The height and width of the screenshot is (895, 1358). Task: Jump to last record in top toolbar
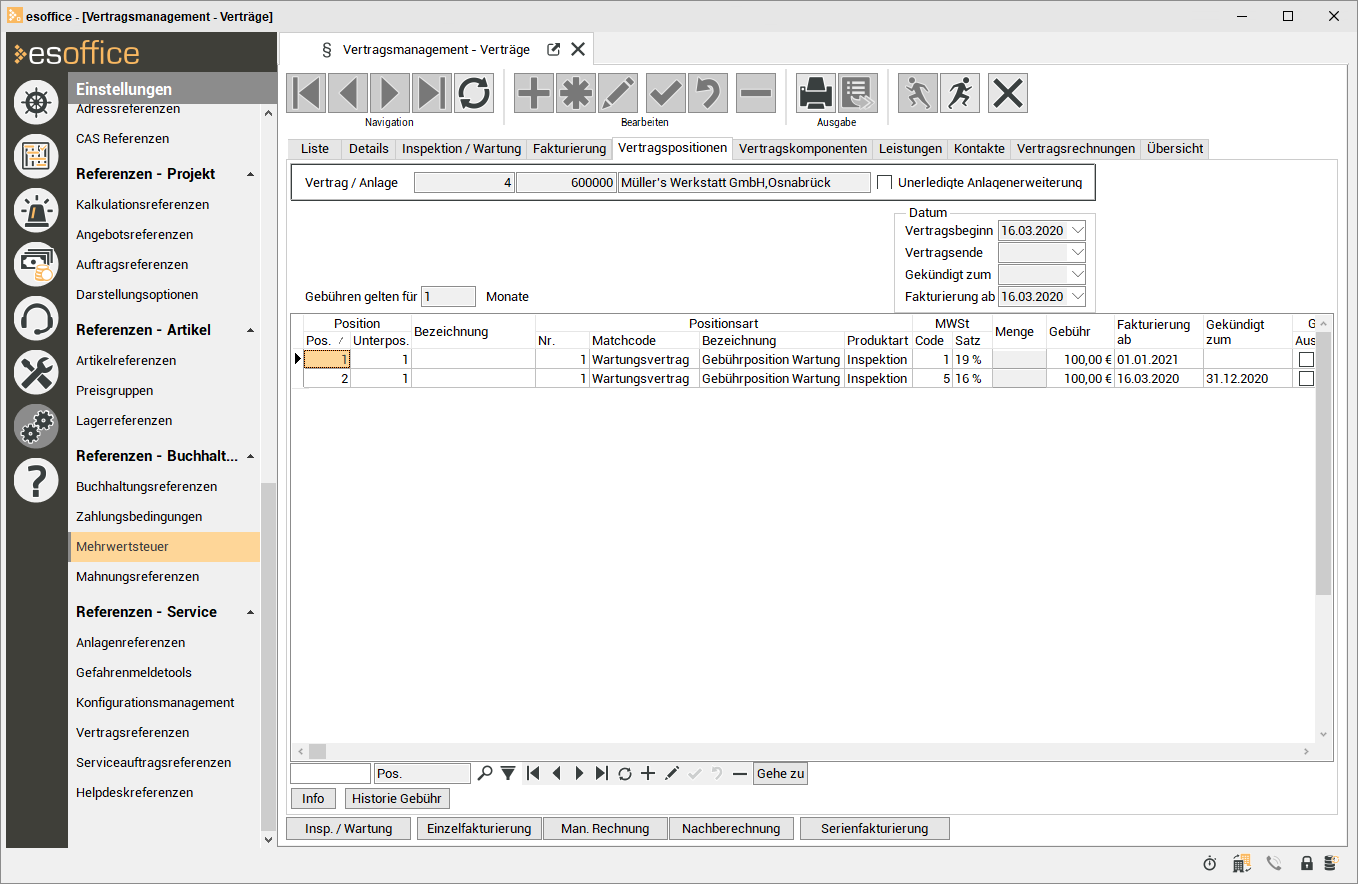(432, 93)
